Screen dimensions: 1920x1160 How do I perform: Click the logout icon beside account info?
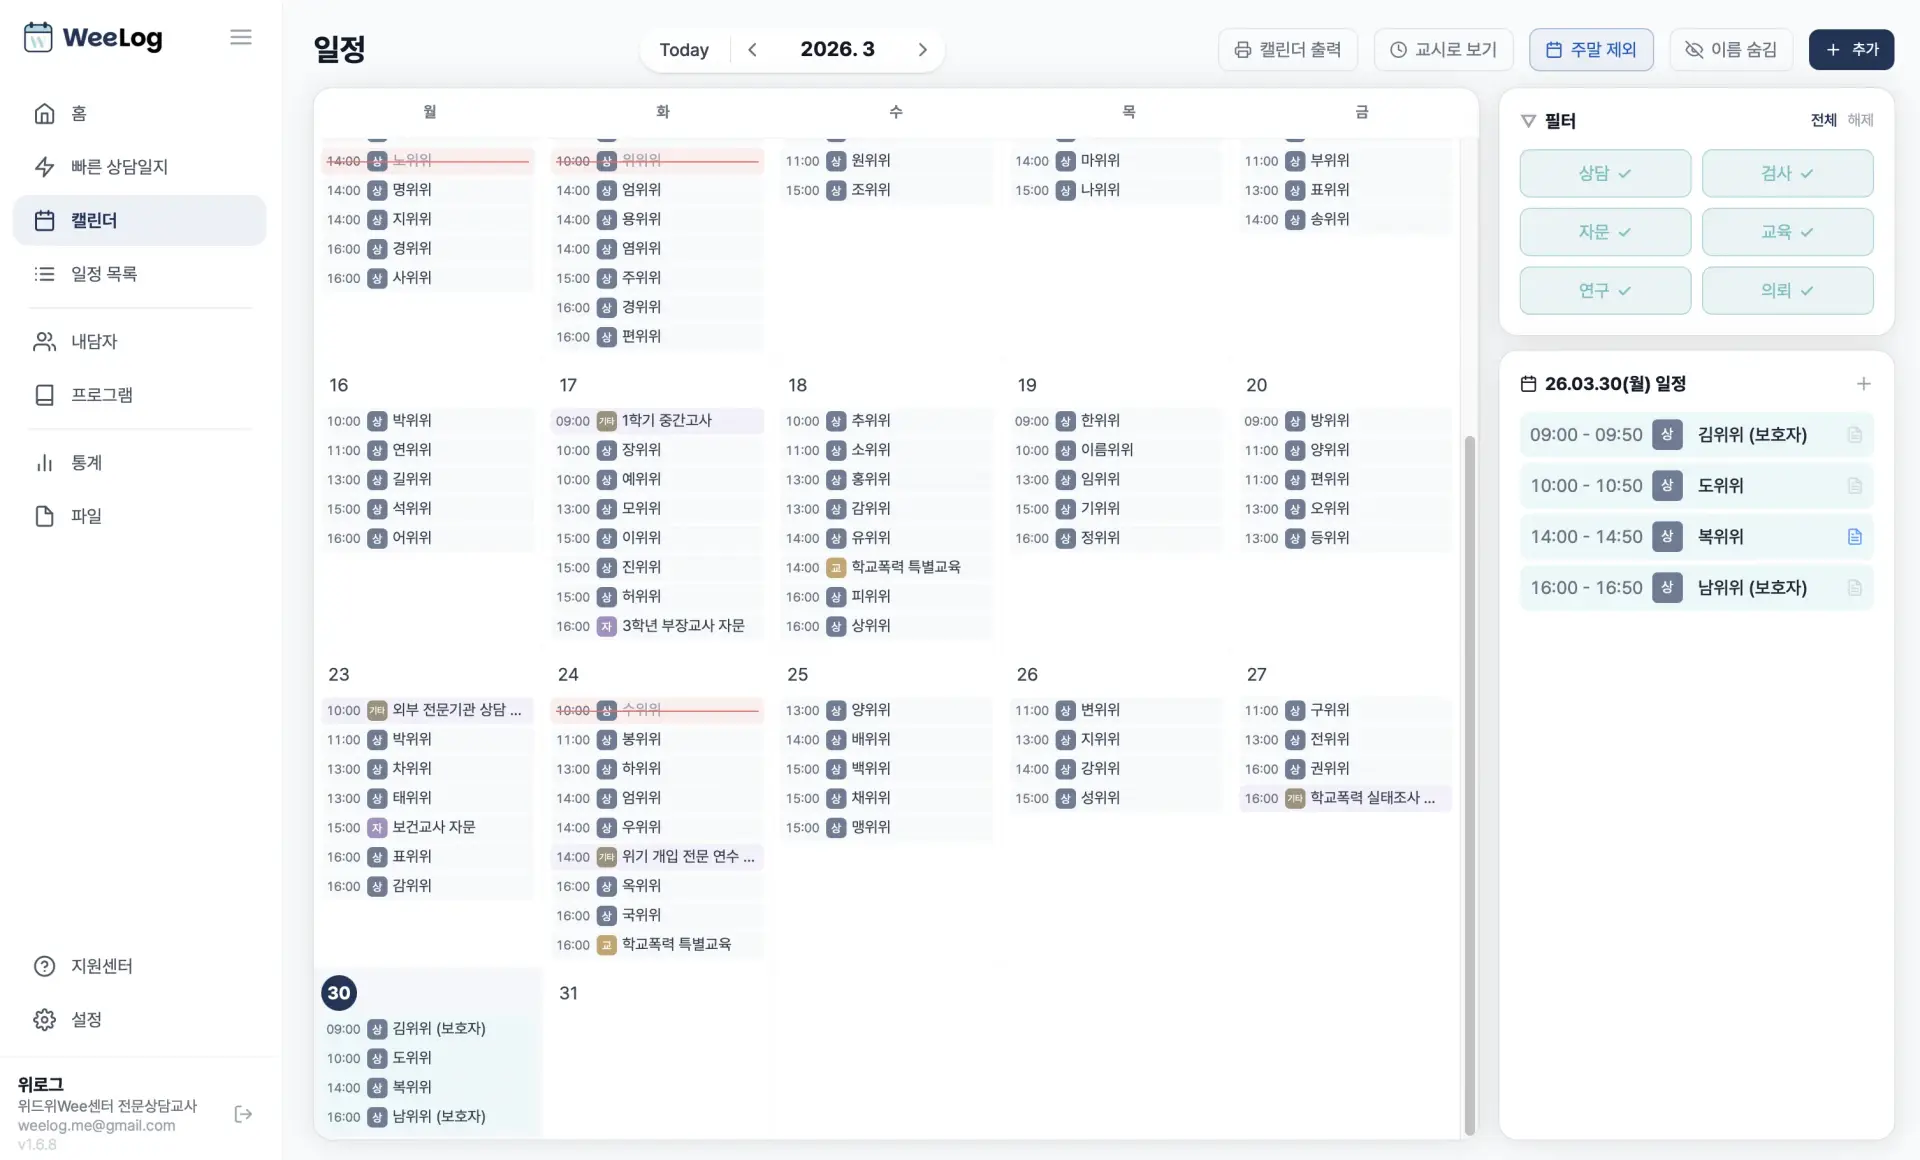pyautogui.click(x=243, y=1114)
